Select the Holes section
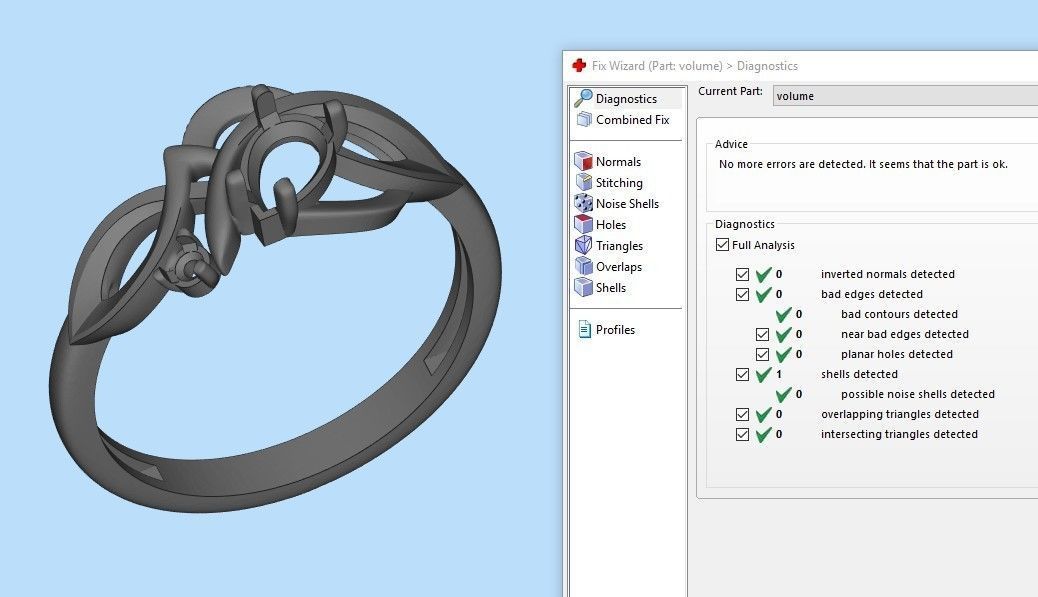This screenshot has width=1038, height=597. coord(610,225)
